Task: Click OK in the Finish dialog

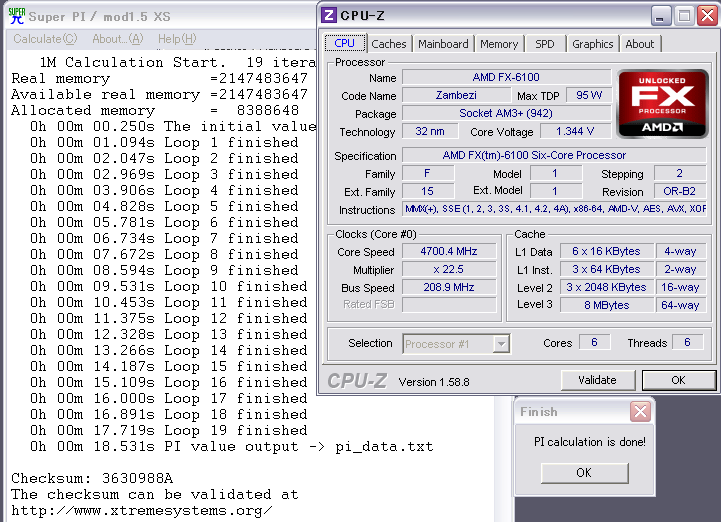Action: point(584,473)
